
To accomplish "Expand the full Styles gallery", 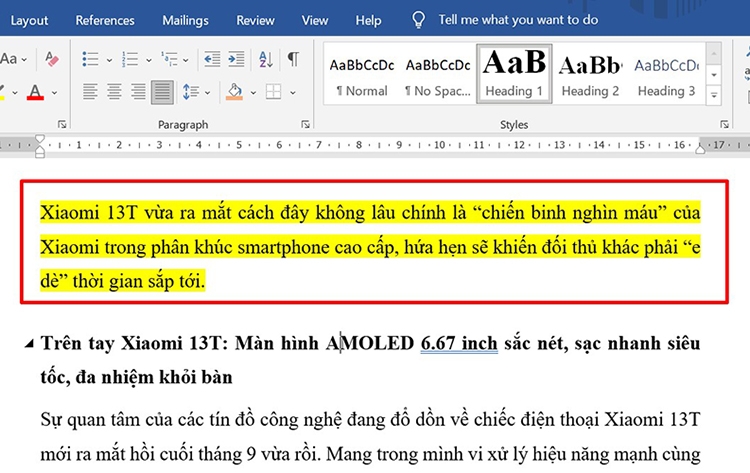I will click(714, 95).
